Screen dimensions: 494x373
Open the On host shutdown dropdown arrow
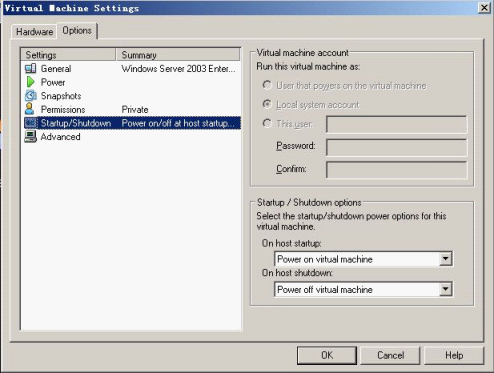(x=445, y=289)
